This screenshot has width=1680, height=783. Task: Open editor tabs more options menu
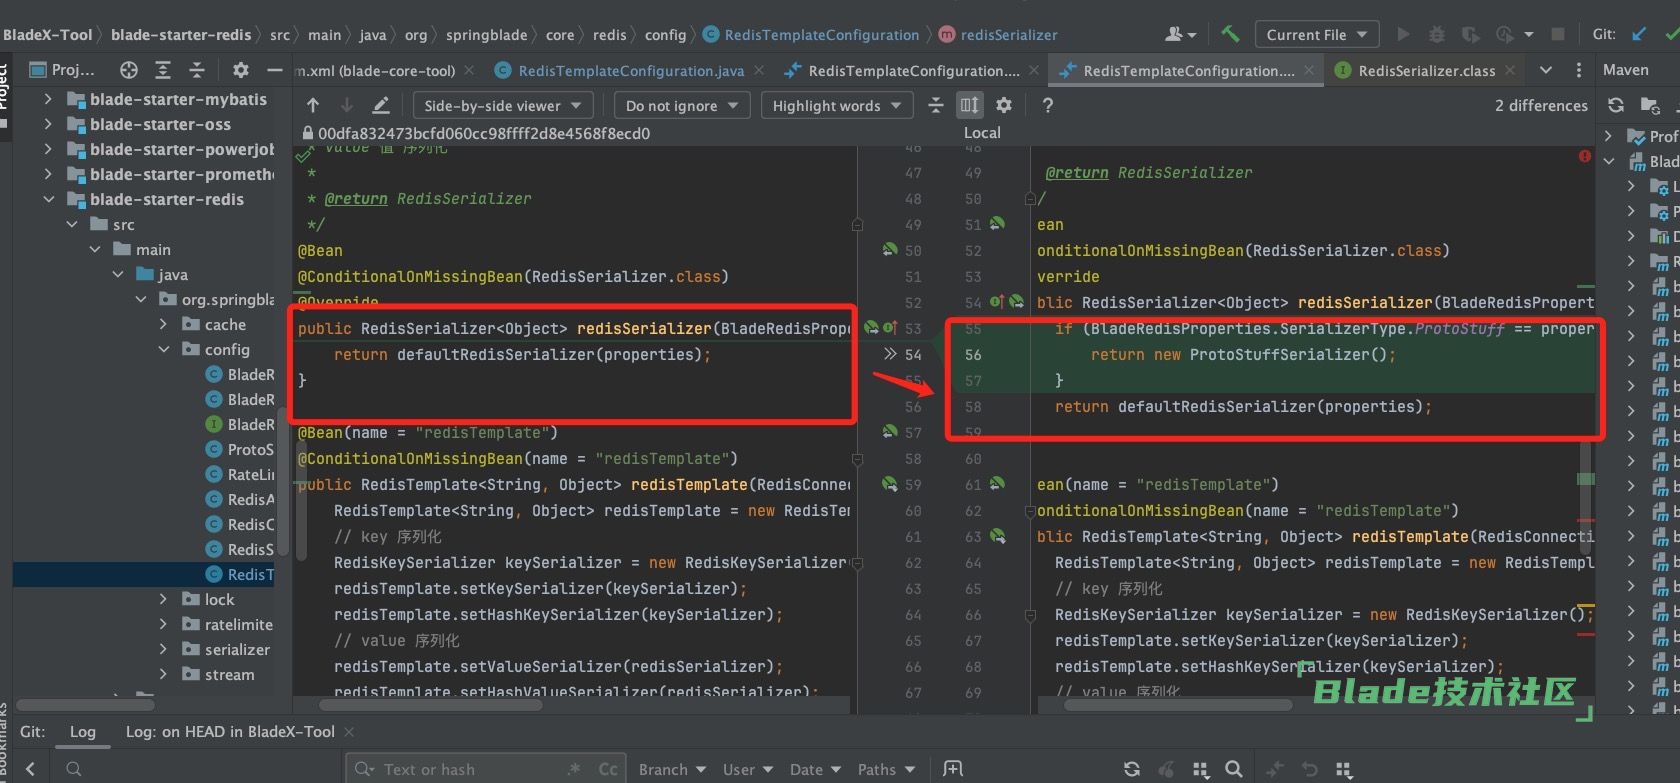click(1579, 70)
